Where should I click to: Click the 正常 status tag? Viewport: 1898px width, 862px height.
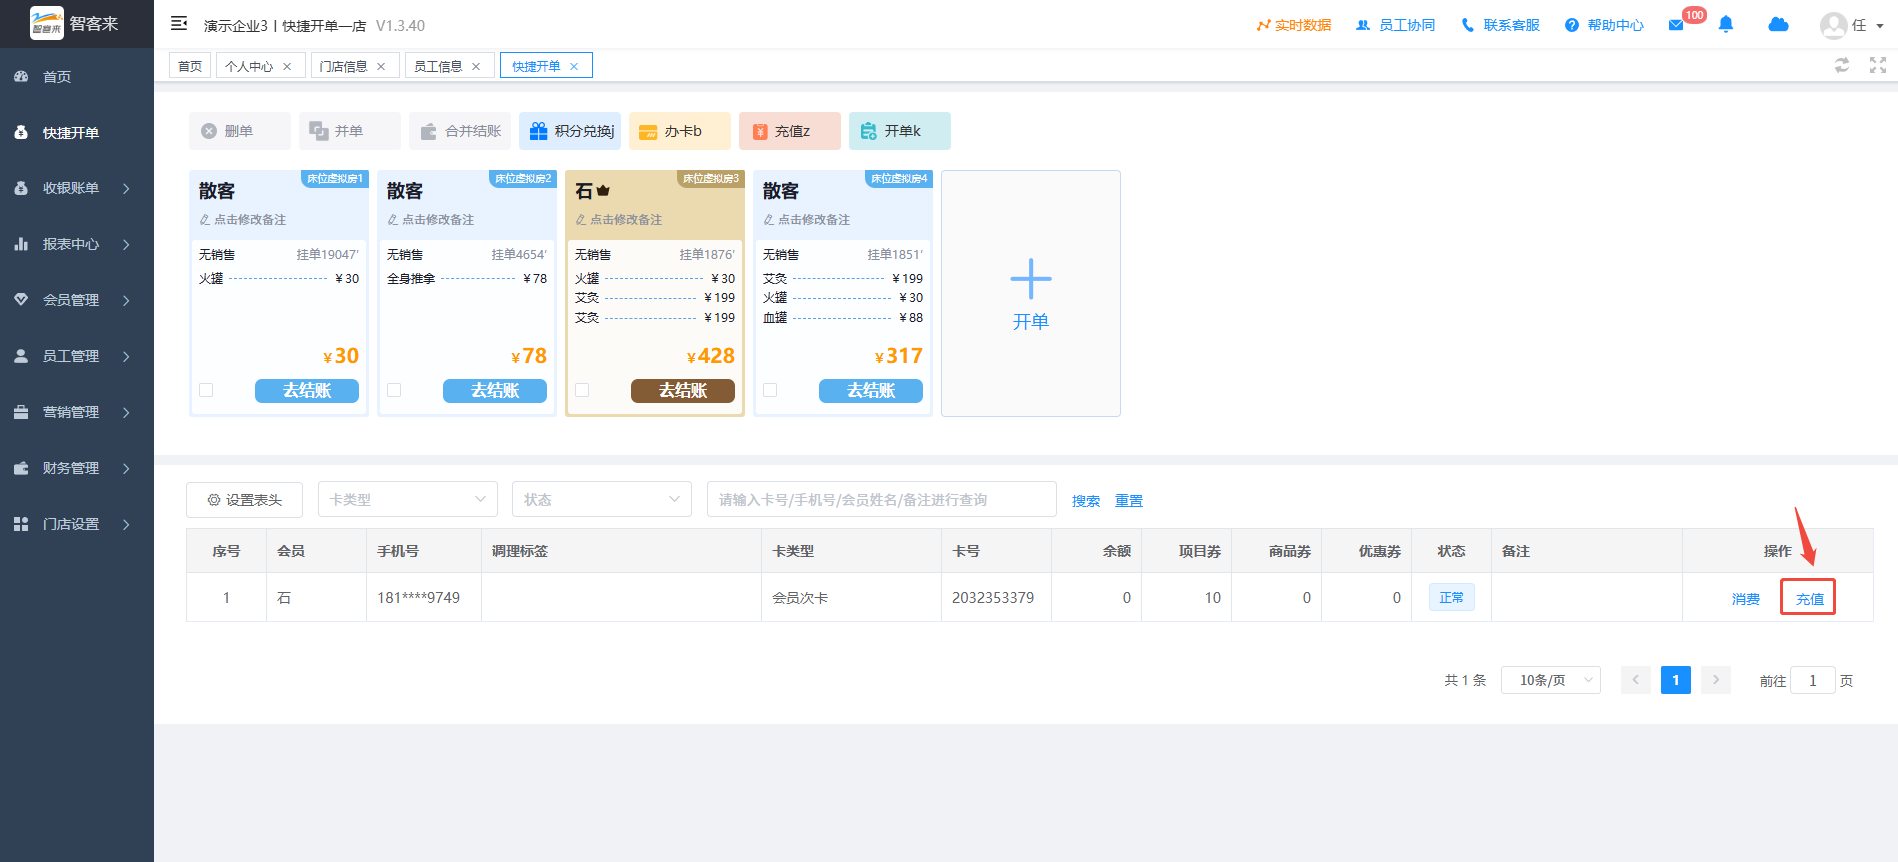[1451, 597]
